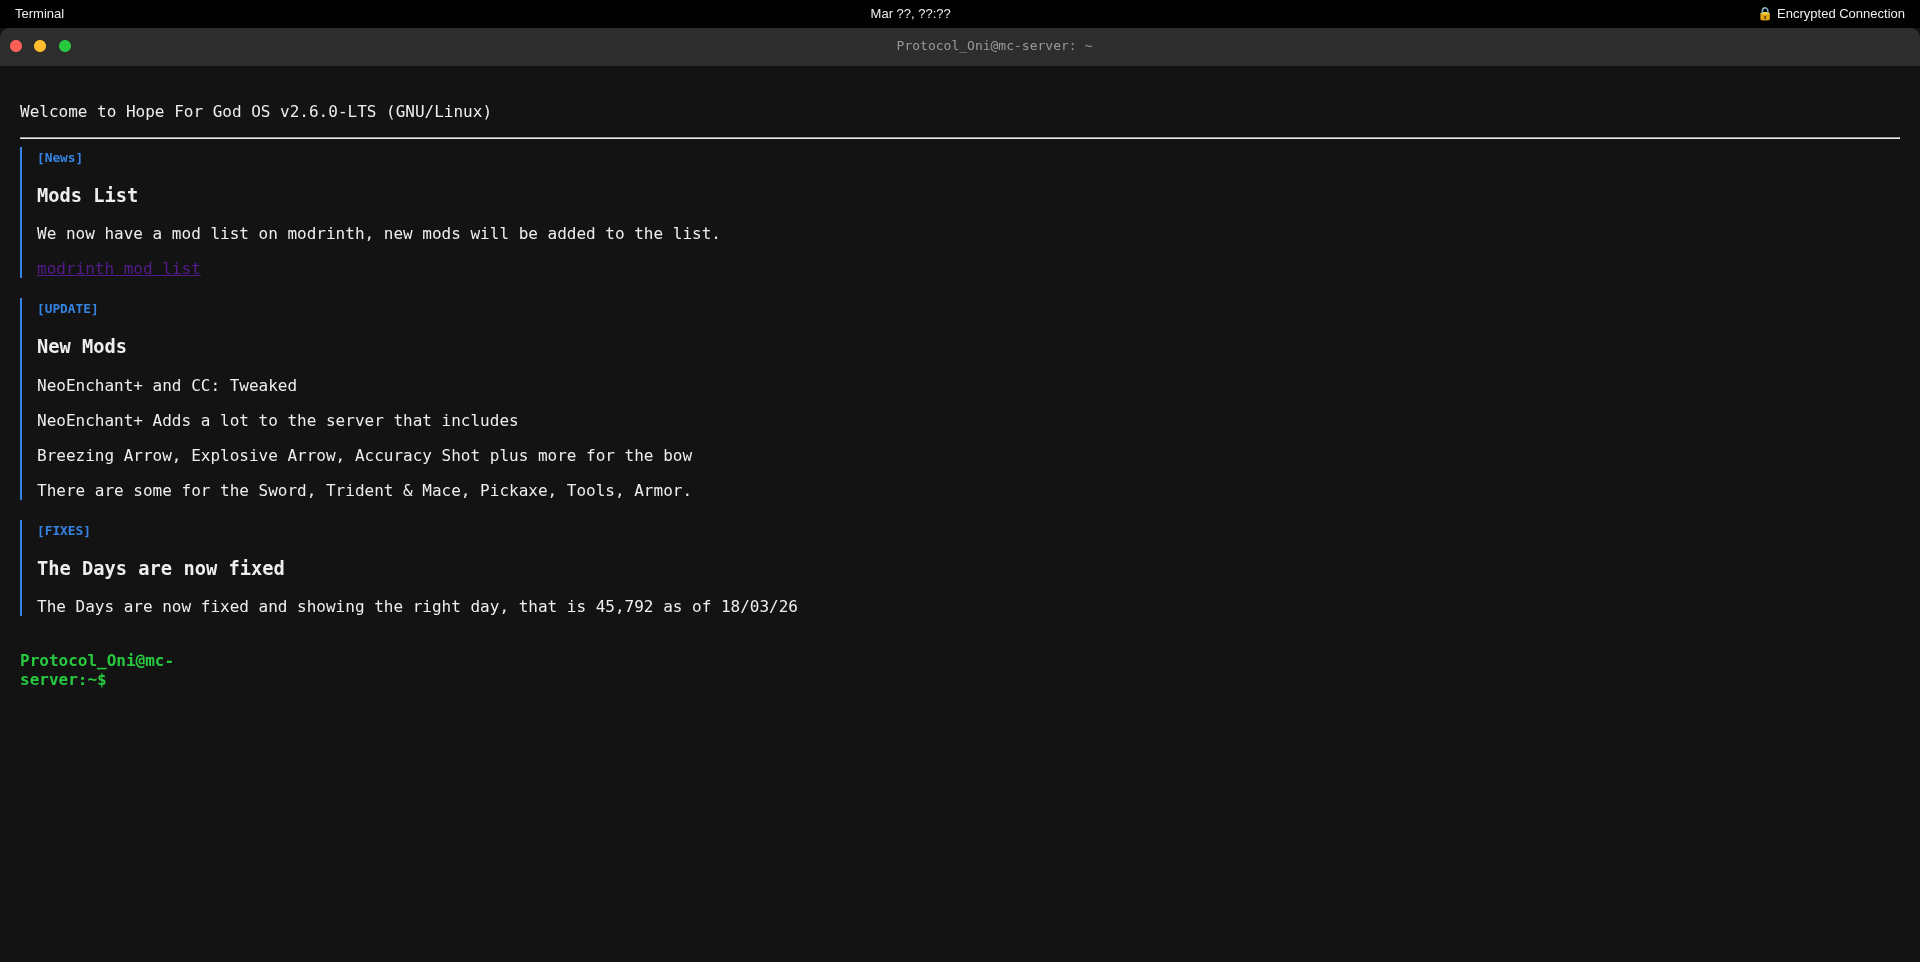Select the [News] section label
Screen dimensions: 1920x962
pos(59,157)
